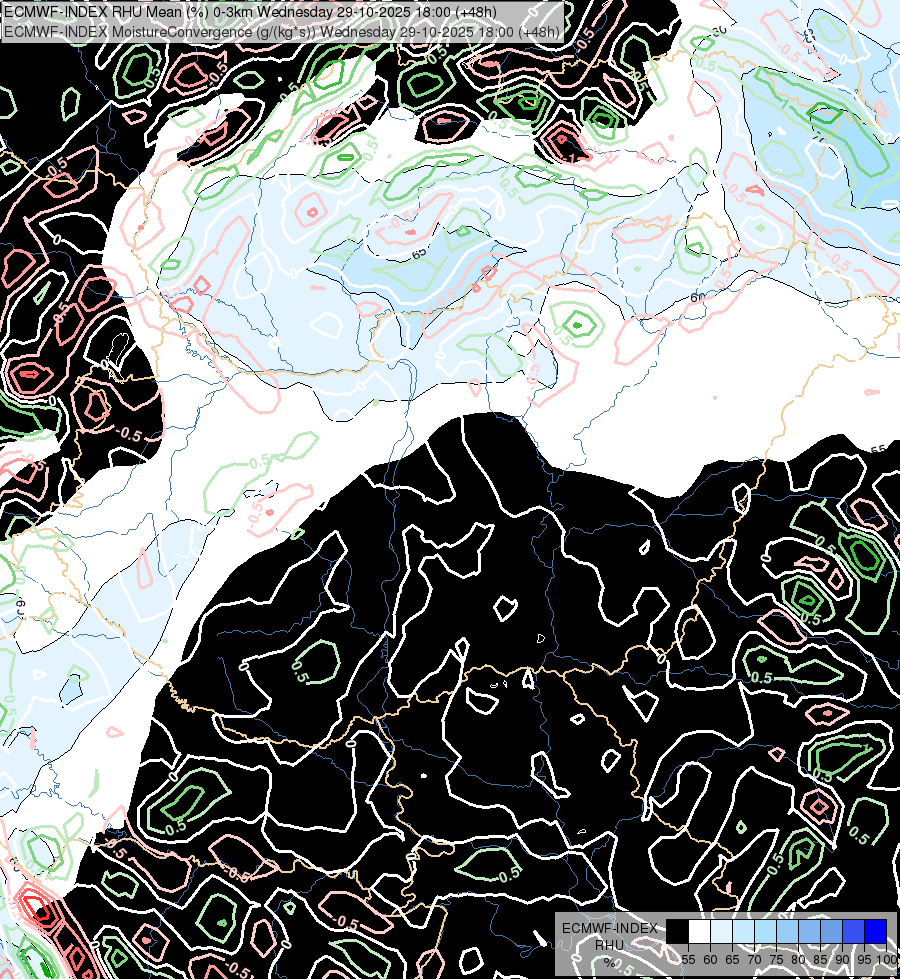Pick the 70-75% legend color swatch

(766, 931)
